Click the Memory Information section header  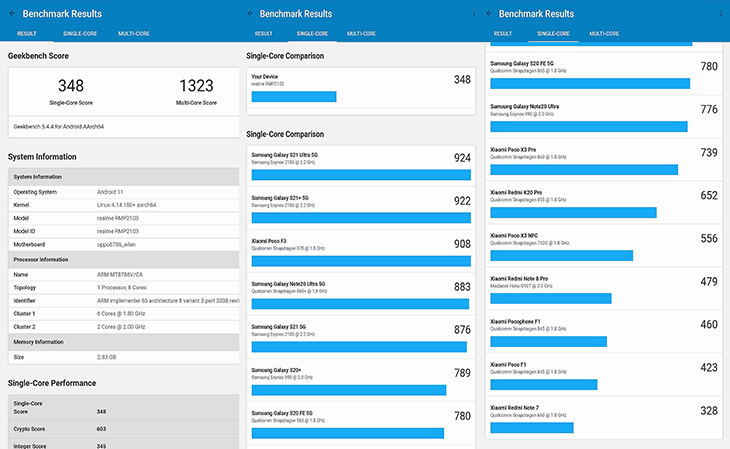124,342
